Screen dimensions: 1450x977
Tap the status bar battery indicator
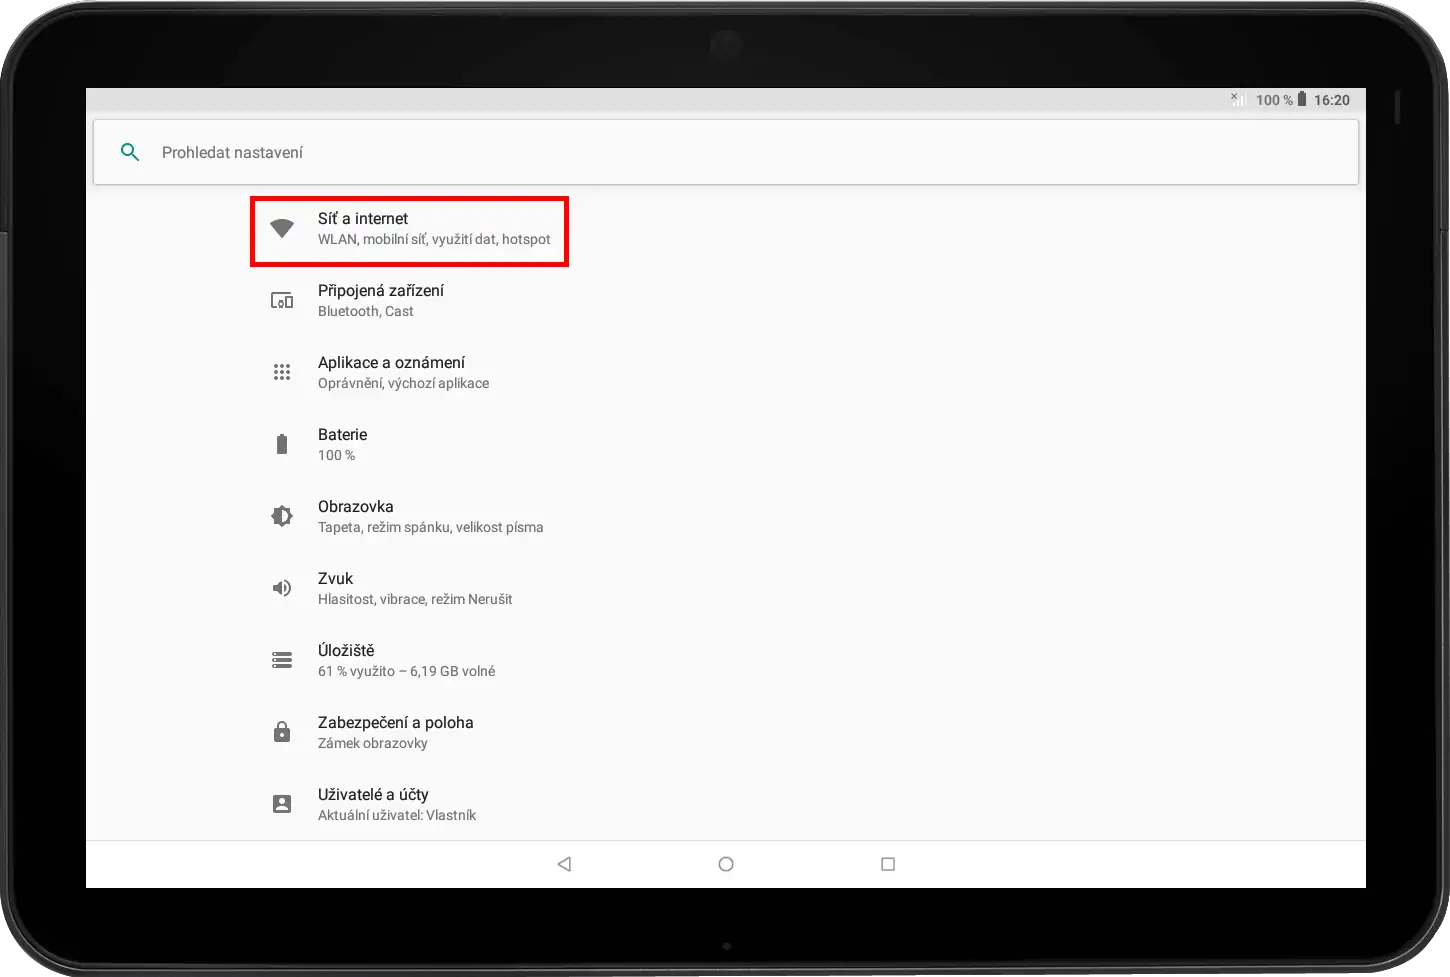click(x=1301, y=100)
